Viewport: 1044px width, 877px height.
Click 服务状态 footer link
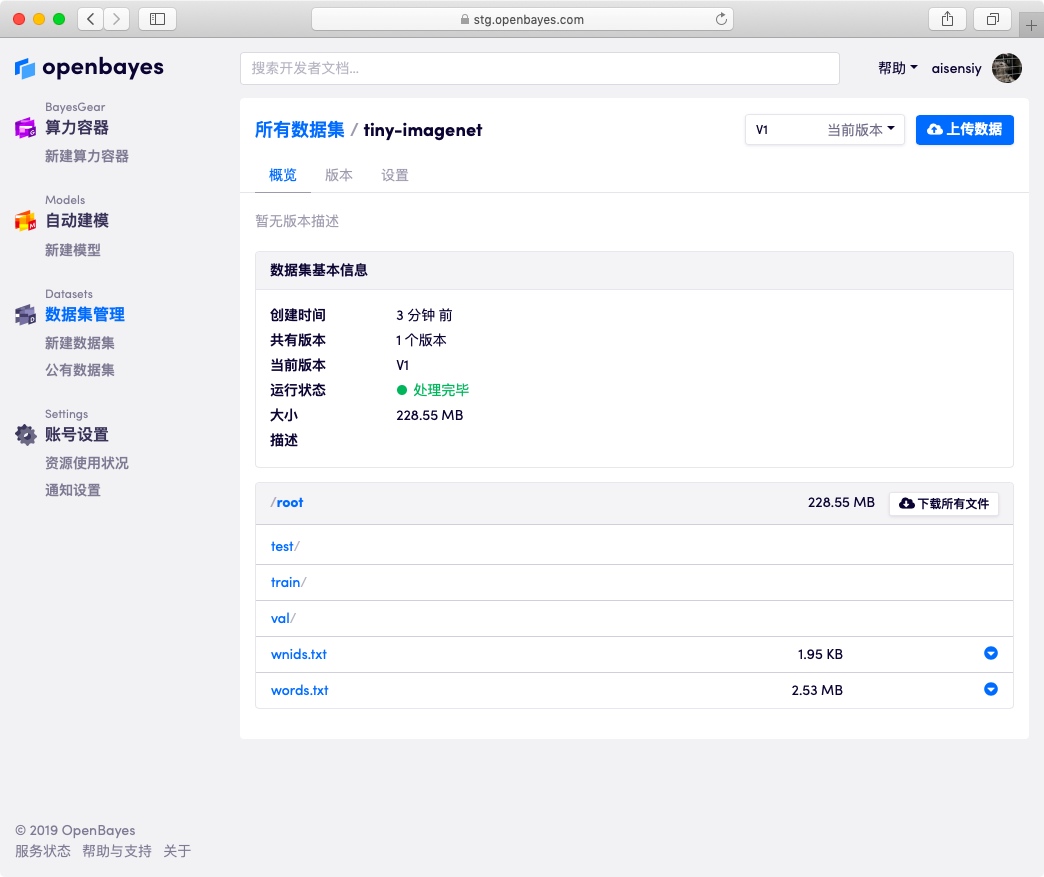pyautogui.click(x=43, y=850)
